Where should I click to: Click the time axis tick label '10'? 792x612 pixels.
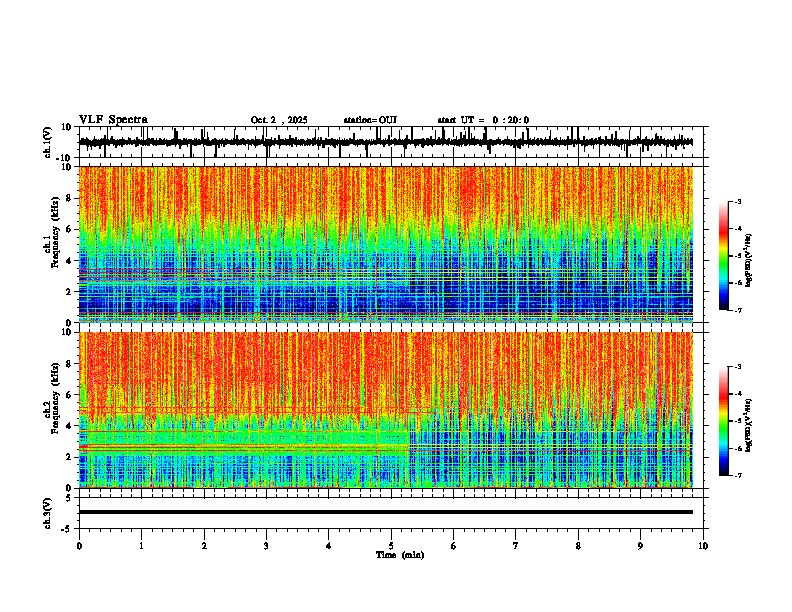703,546
